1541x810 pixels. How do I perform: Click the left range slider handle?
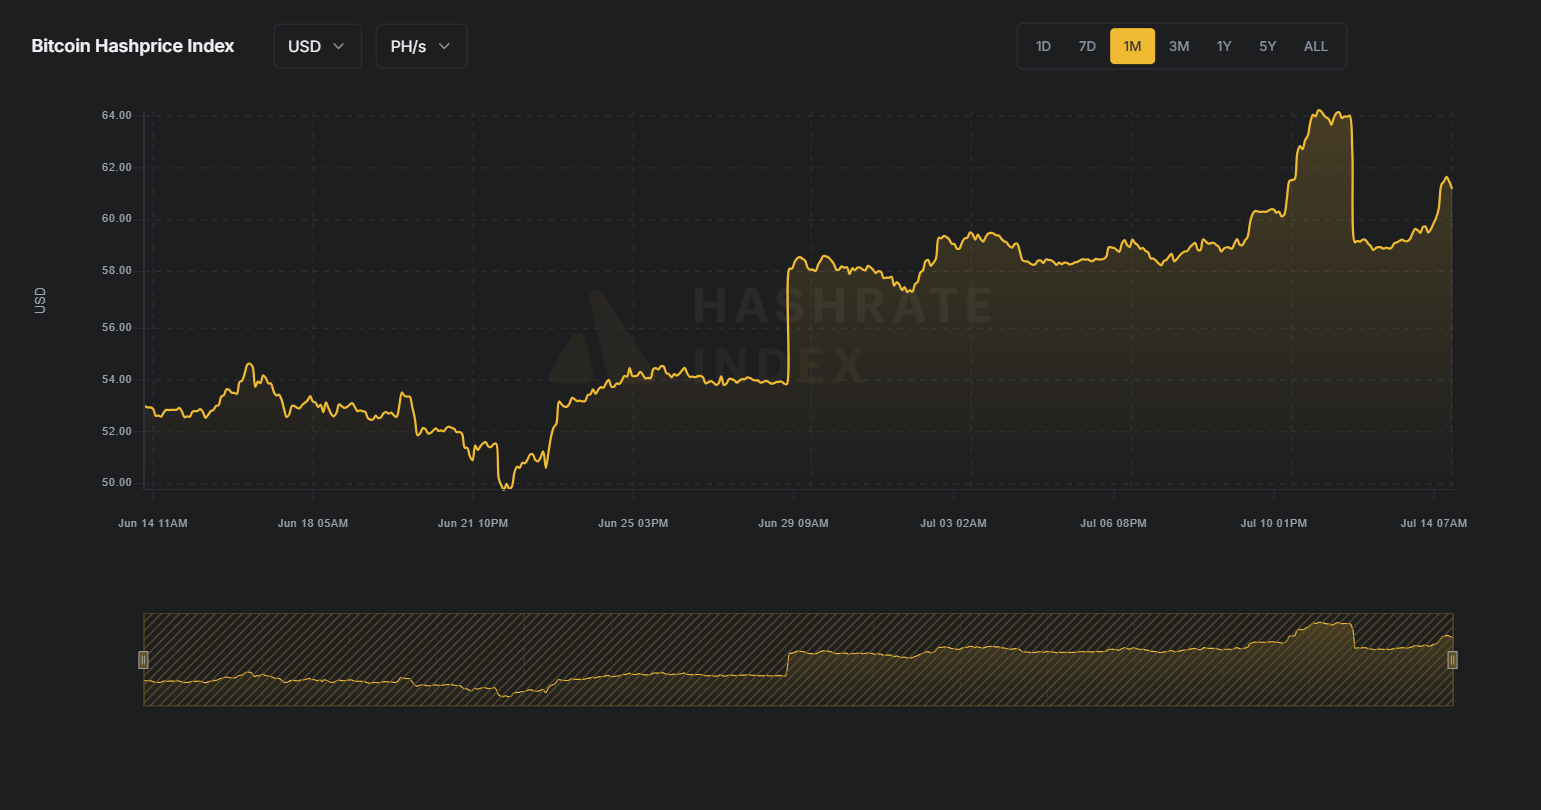(x=143, y=660)
